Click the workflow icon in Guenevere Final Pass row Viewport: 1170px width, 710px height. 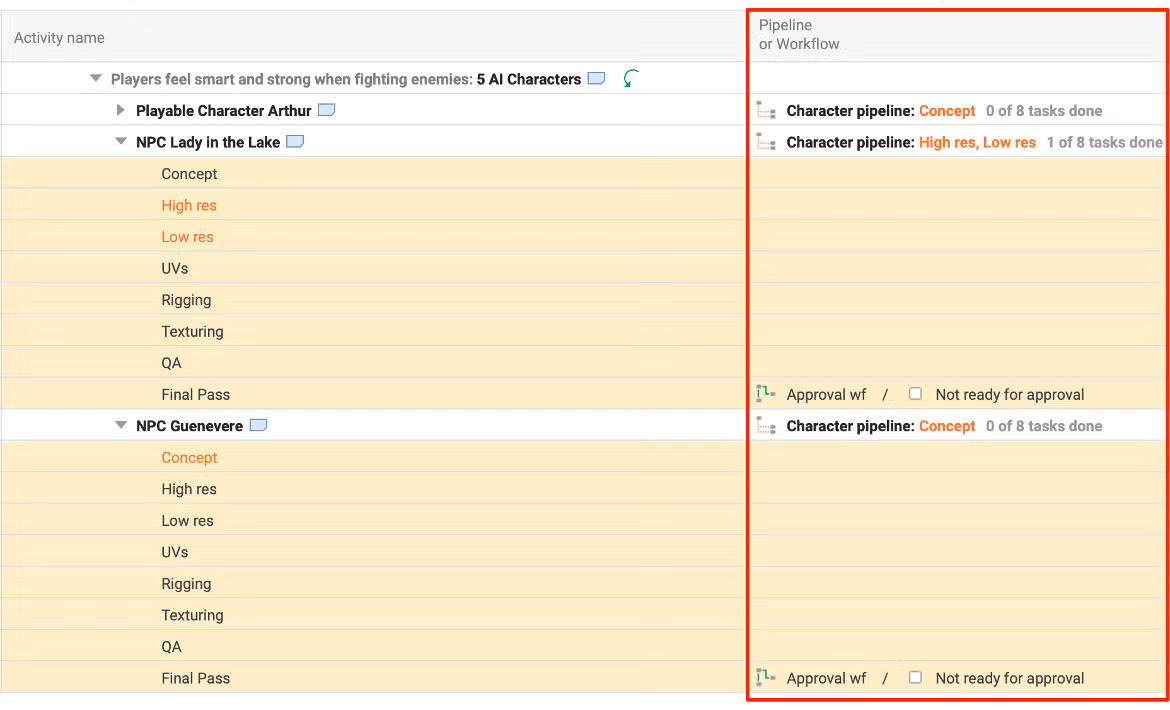(766, 678)
